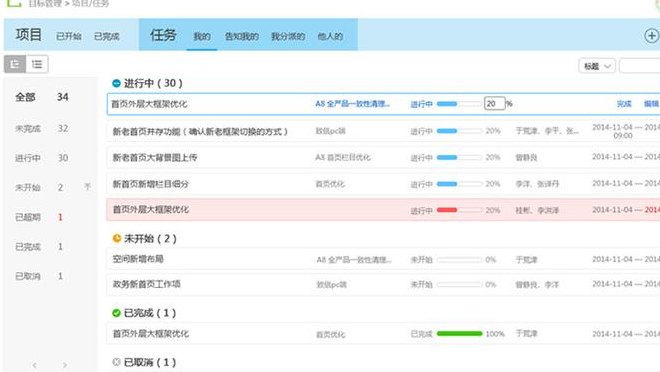
Task: Open the 已完成 projects tab
Action: [106, 36]
